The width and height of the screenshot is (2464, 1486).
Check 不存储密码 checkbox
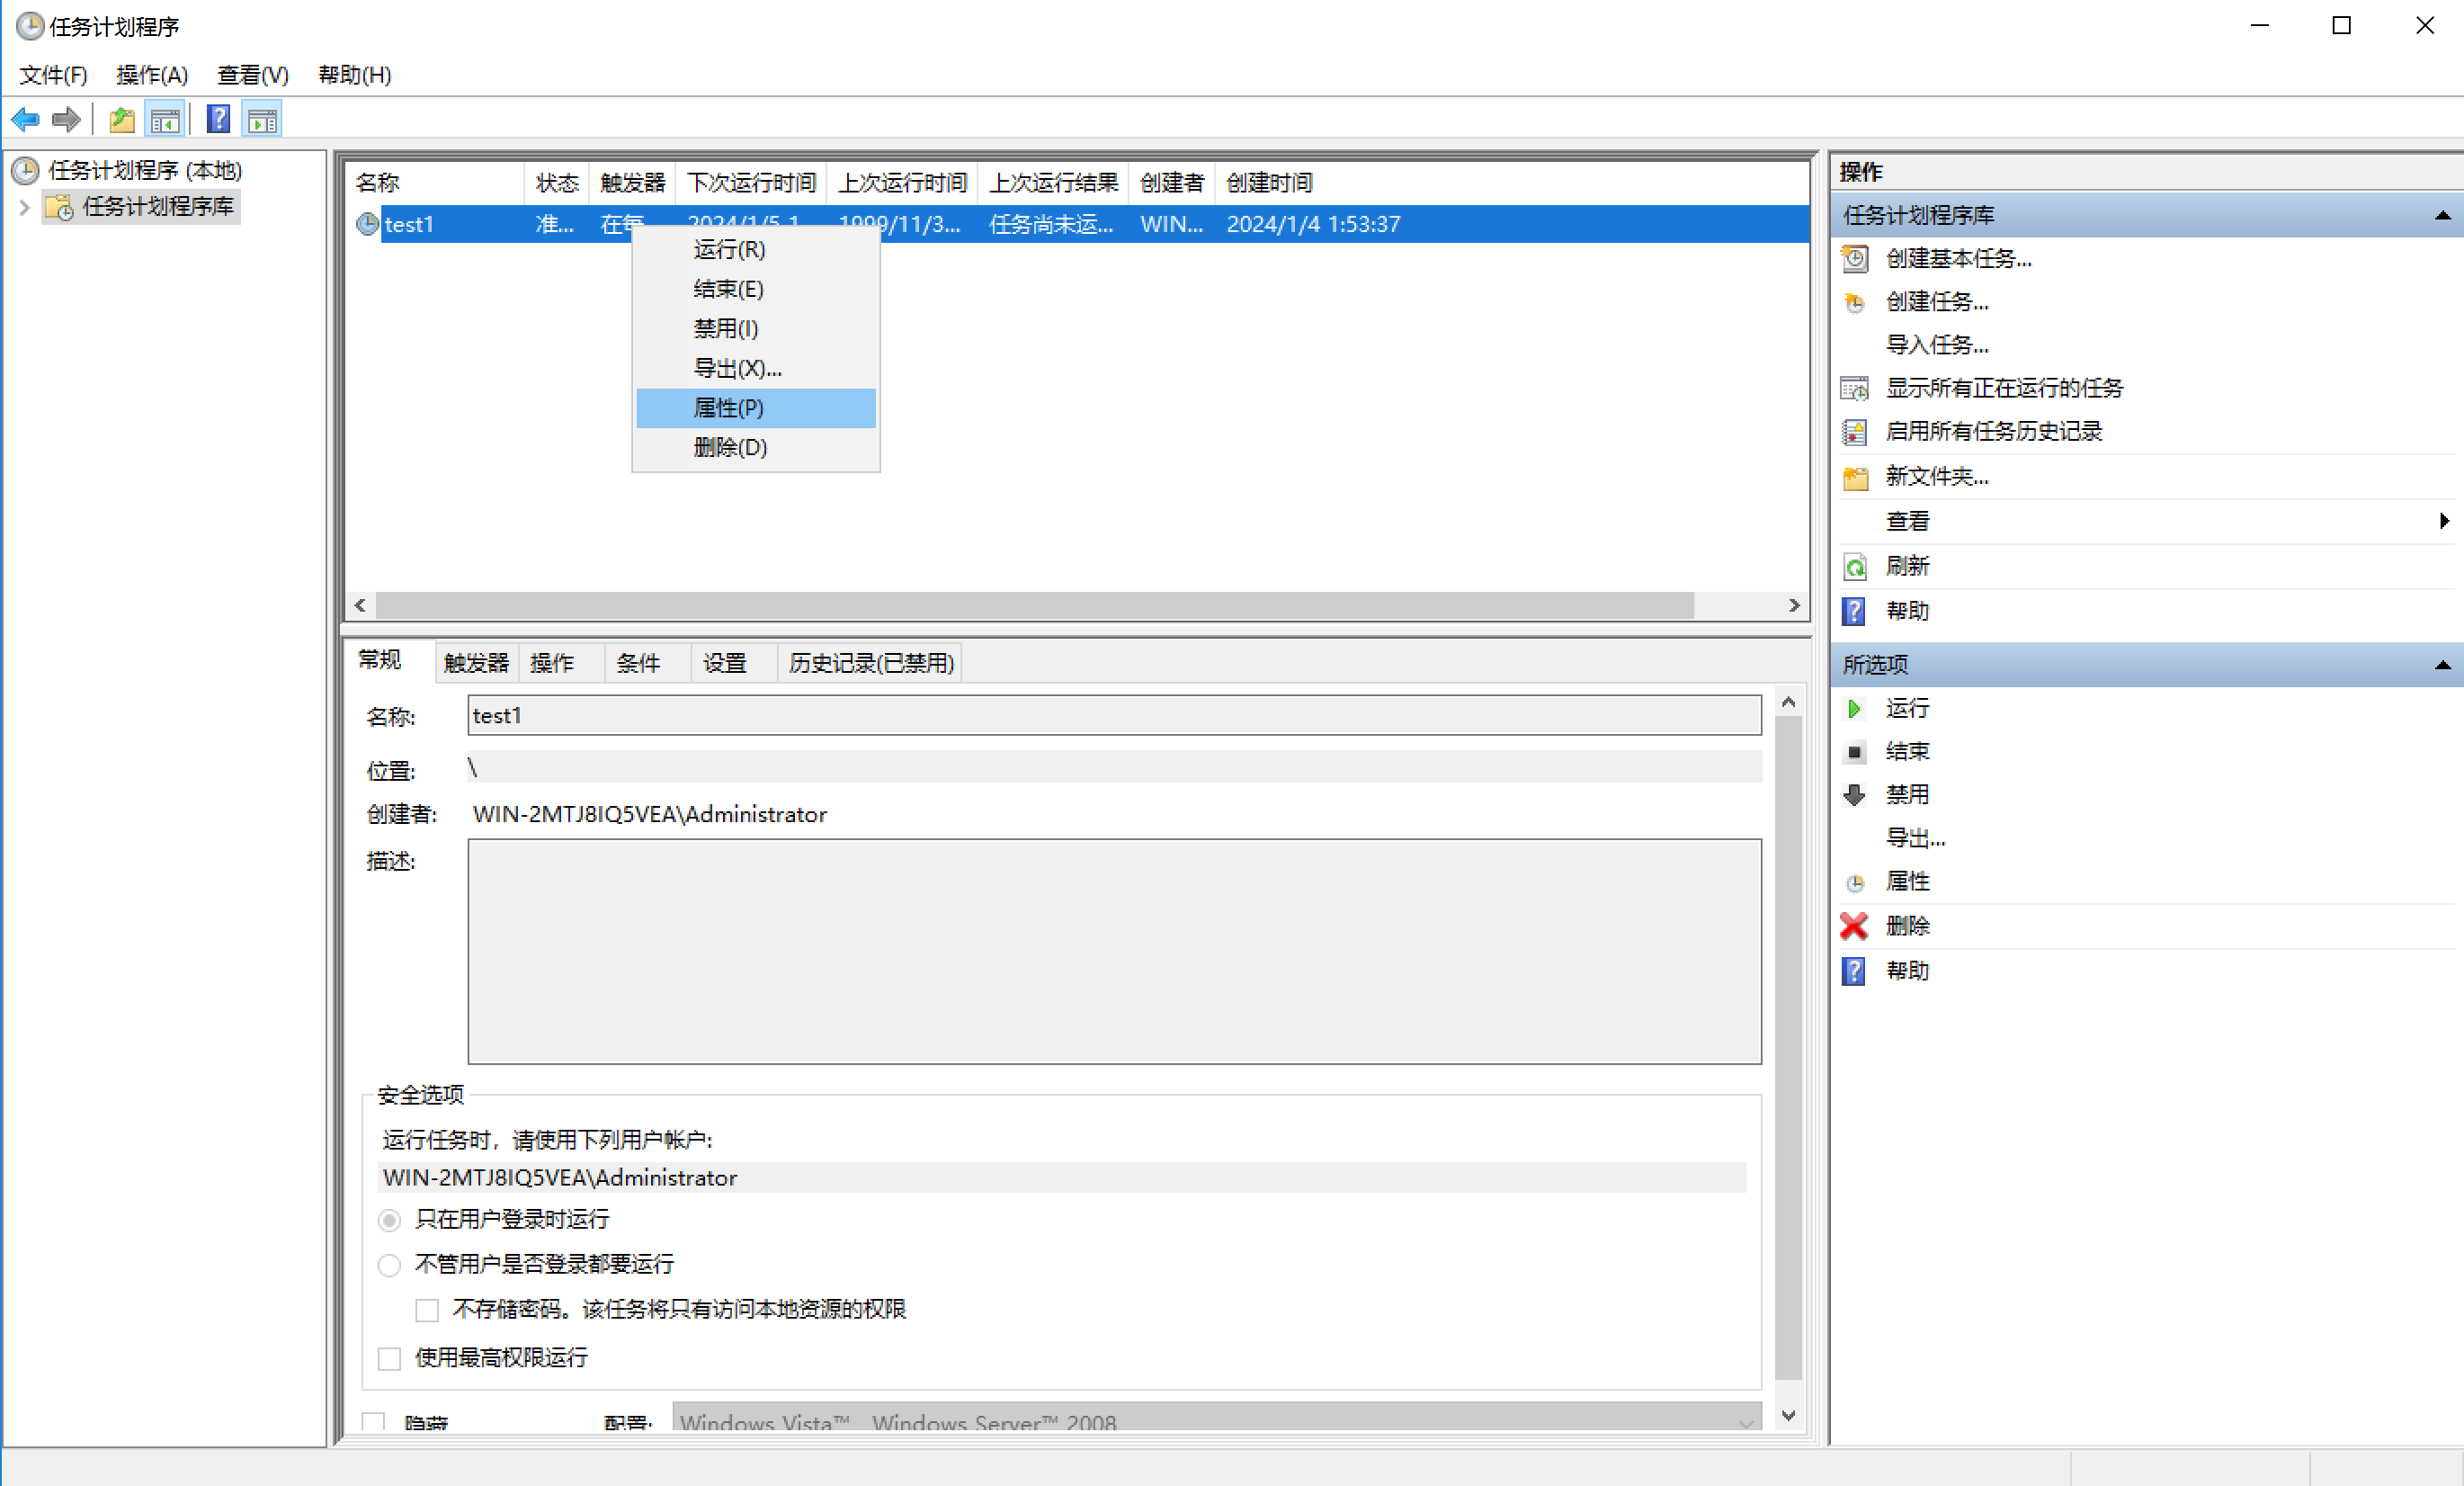pyautogui.click(x=427, y=1310)
